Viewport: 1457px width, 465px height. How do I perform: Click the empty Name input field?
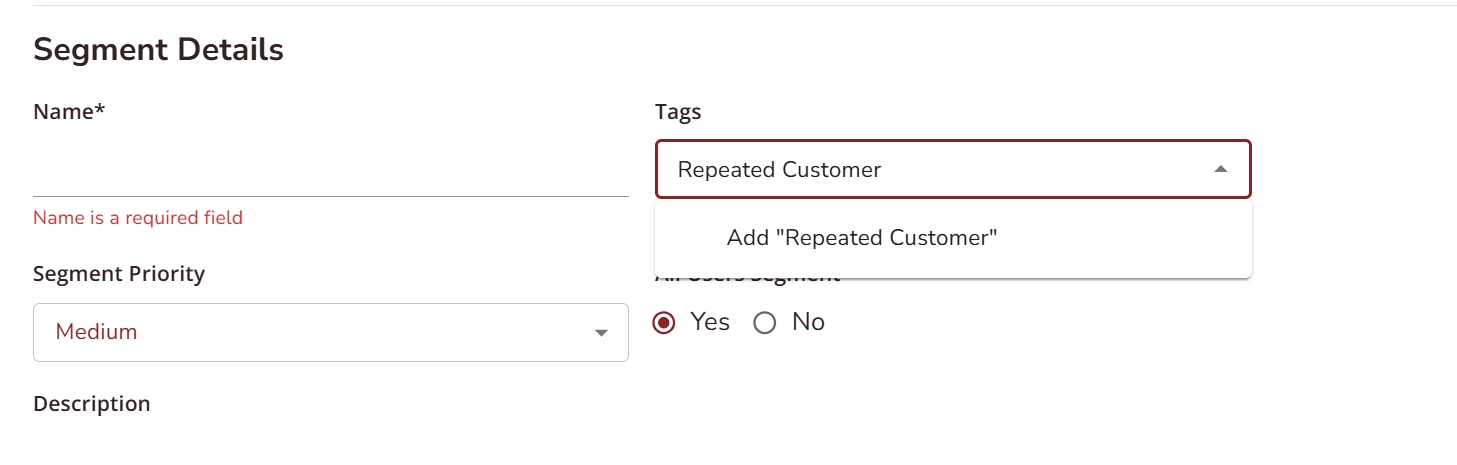point(330,170)
